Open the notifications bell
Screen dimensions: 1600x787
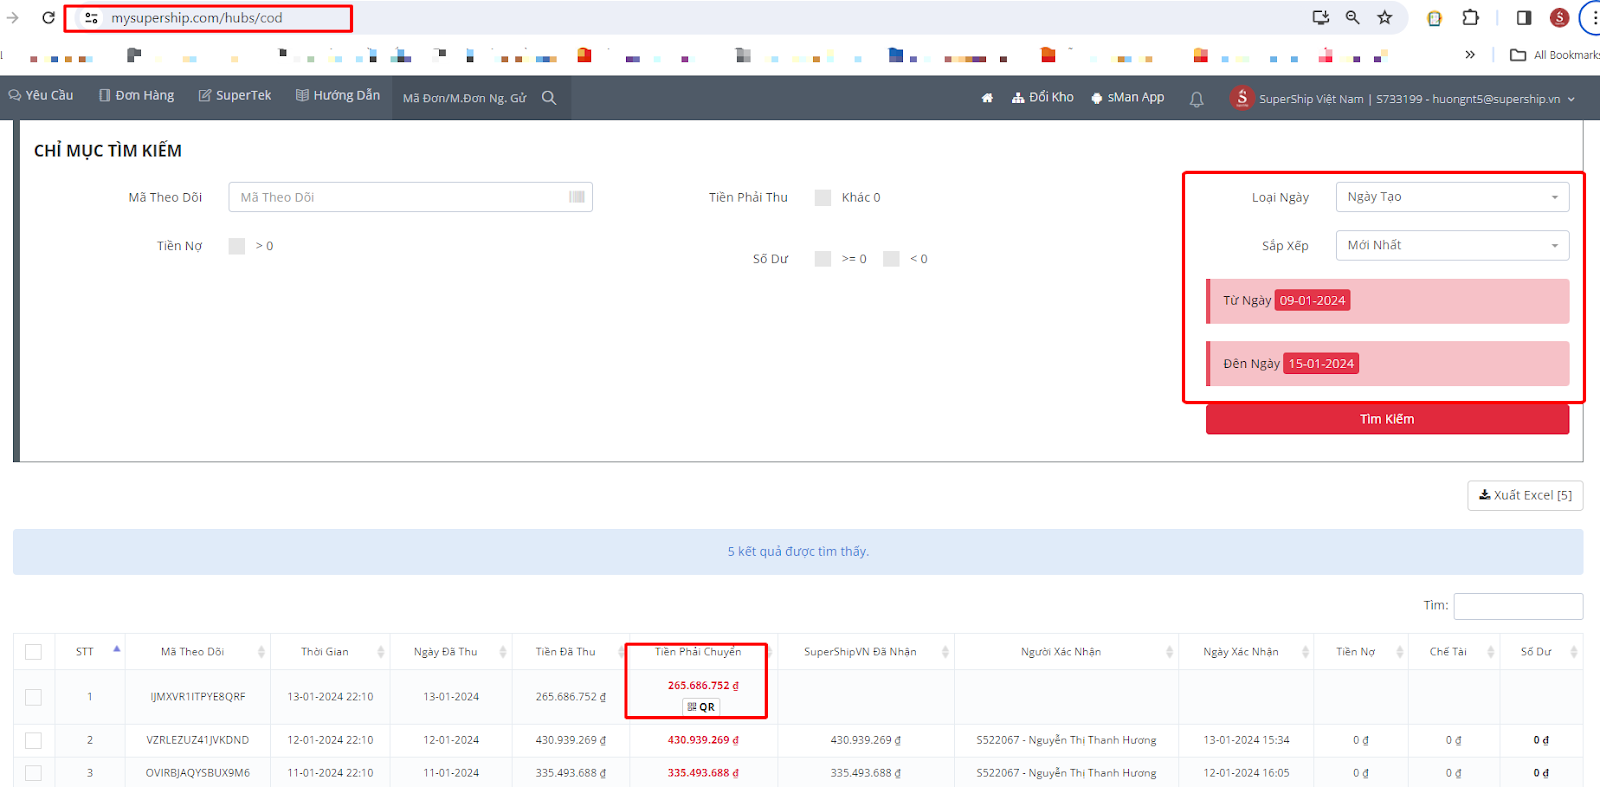click(1196, 99)
